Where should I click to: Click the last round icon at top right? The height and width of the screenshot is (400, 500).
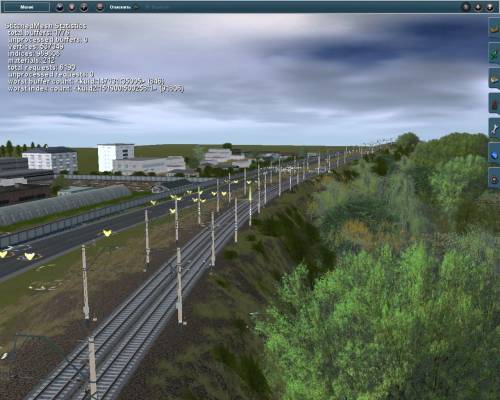pyautogui.click(x=490, y=7)
